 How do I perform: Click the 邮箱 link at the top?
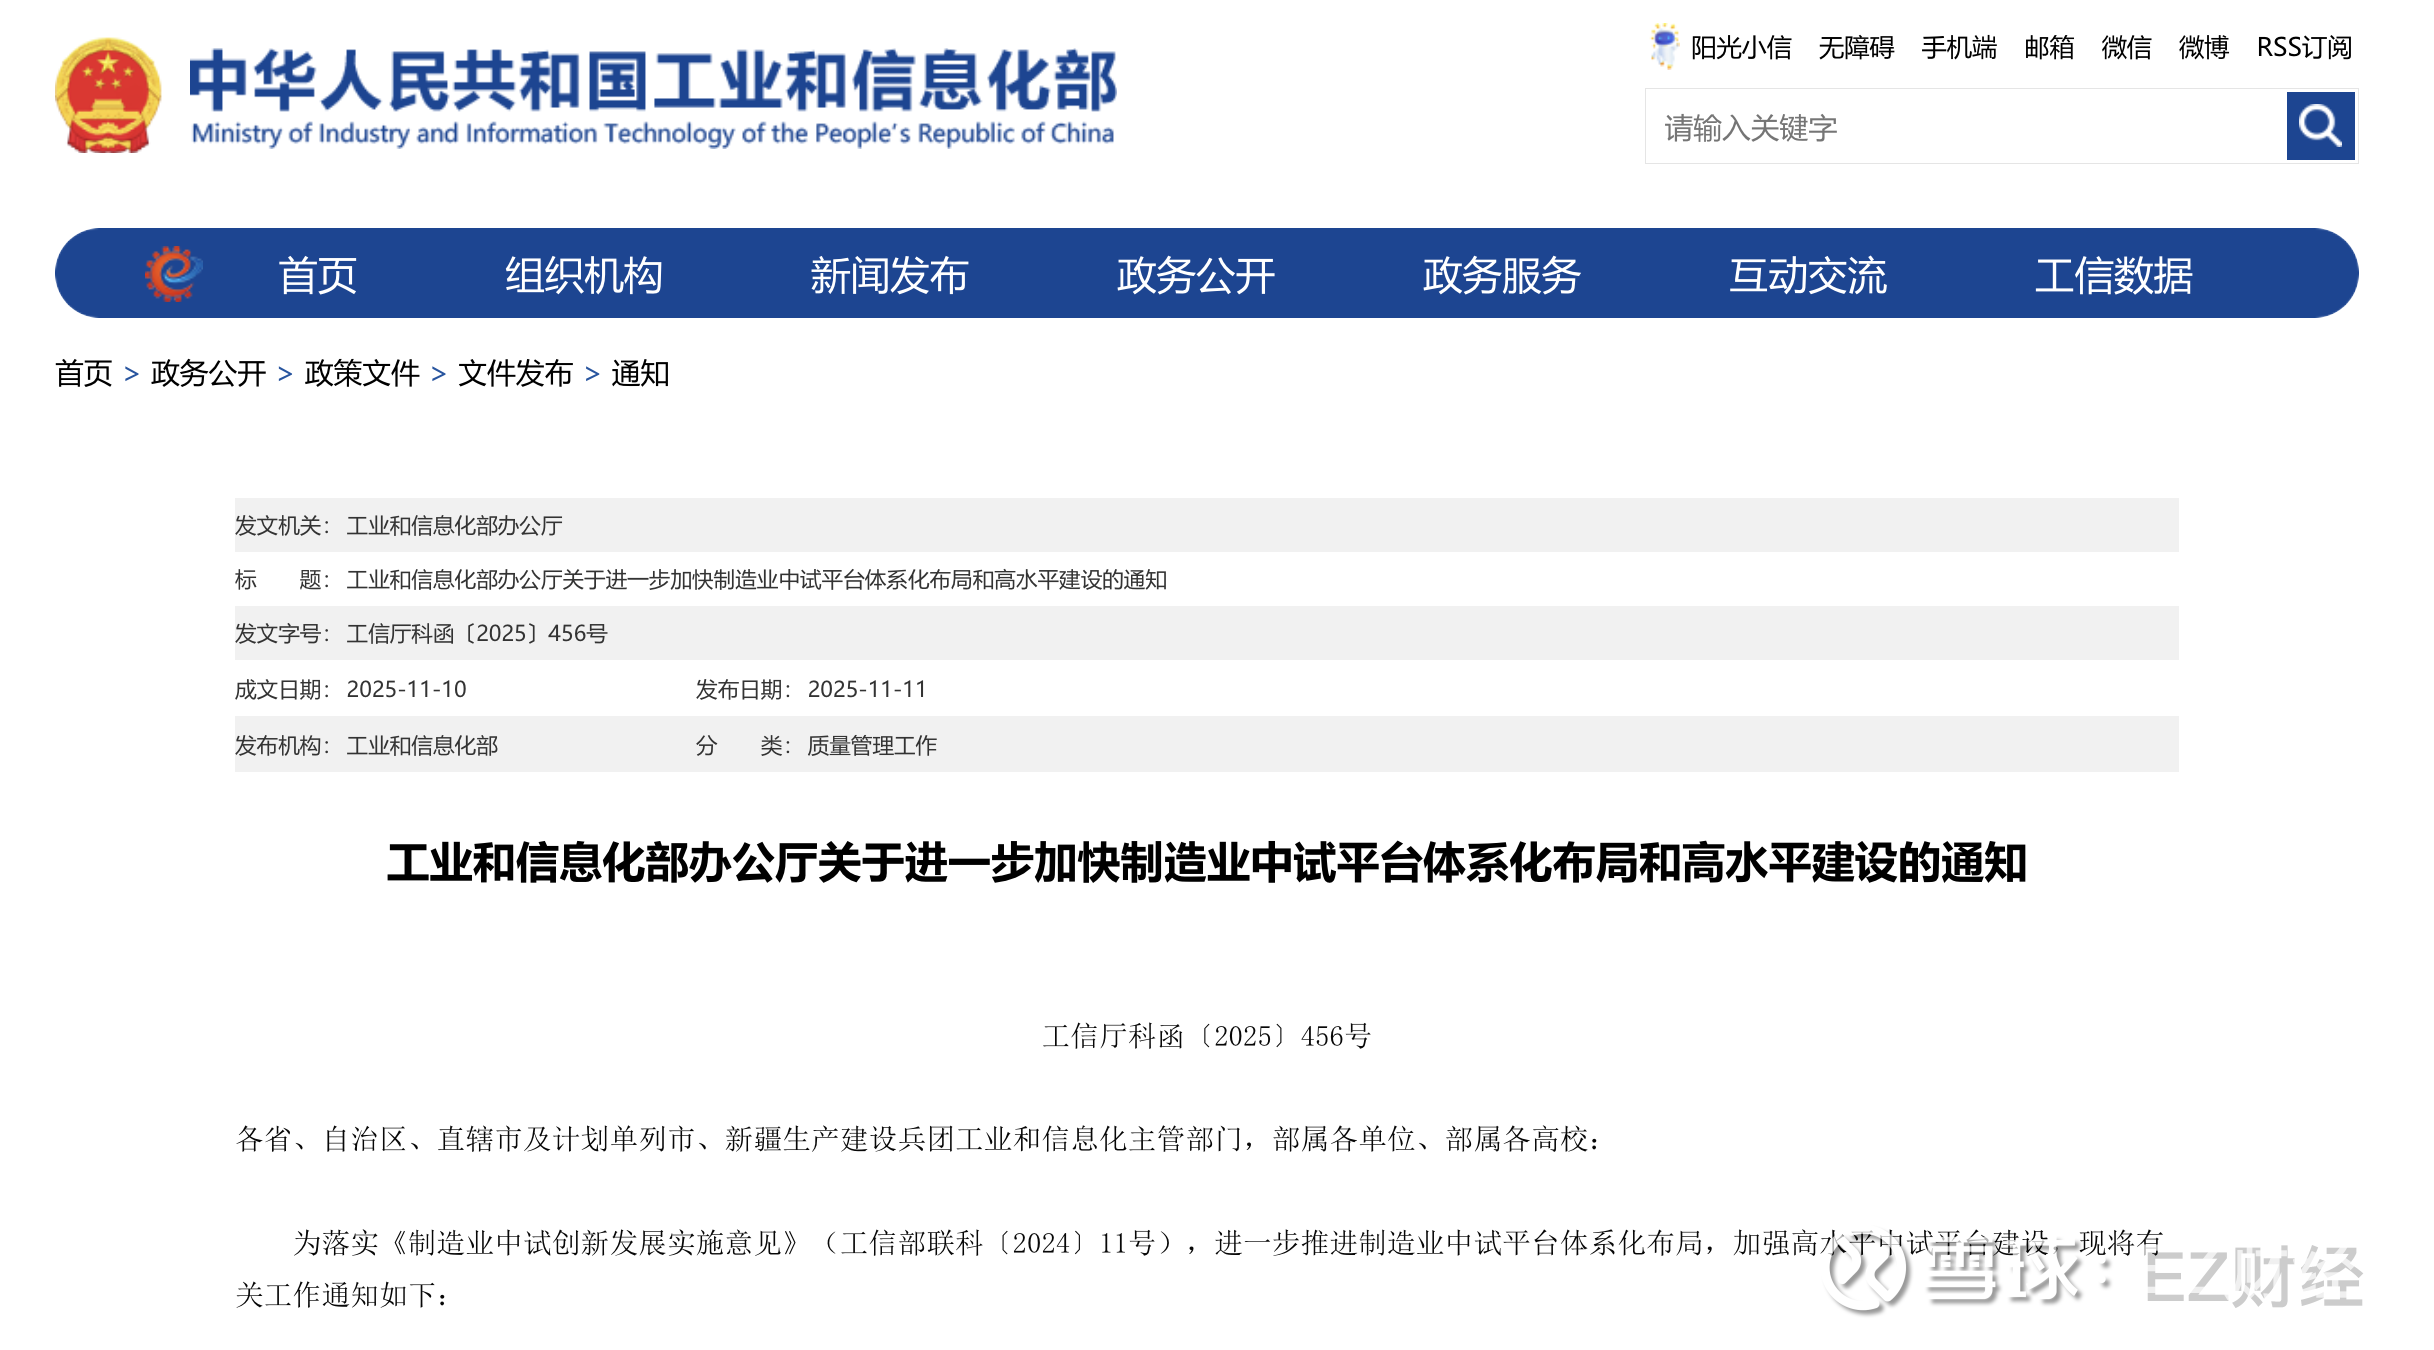[2048, 47]
